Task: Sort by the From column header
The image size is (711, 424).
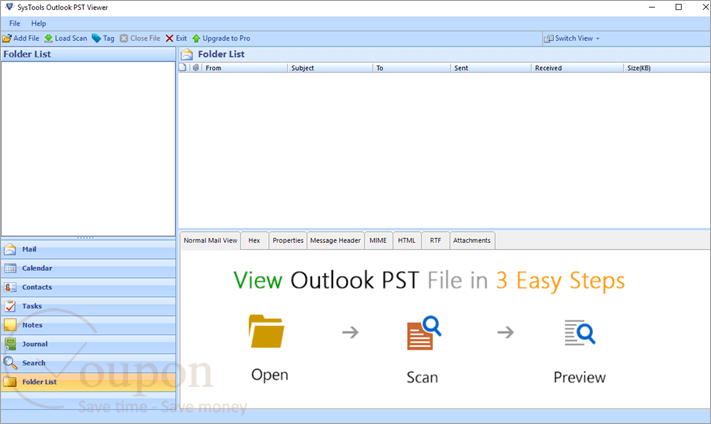Action: coord(244,68)
